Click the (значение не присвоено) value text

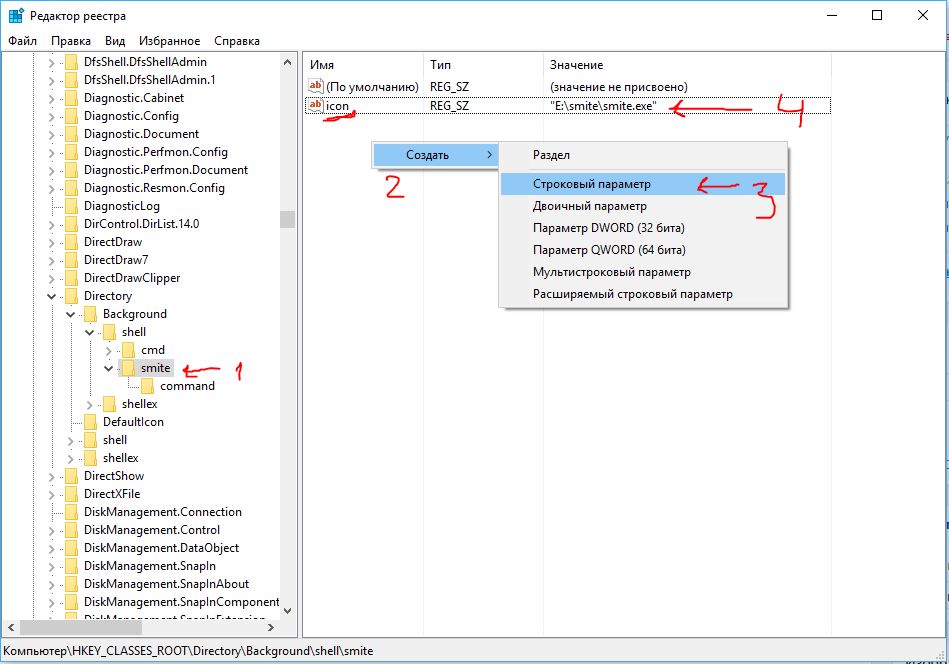(x=619, y=87)
